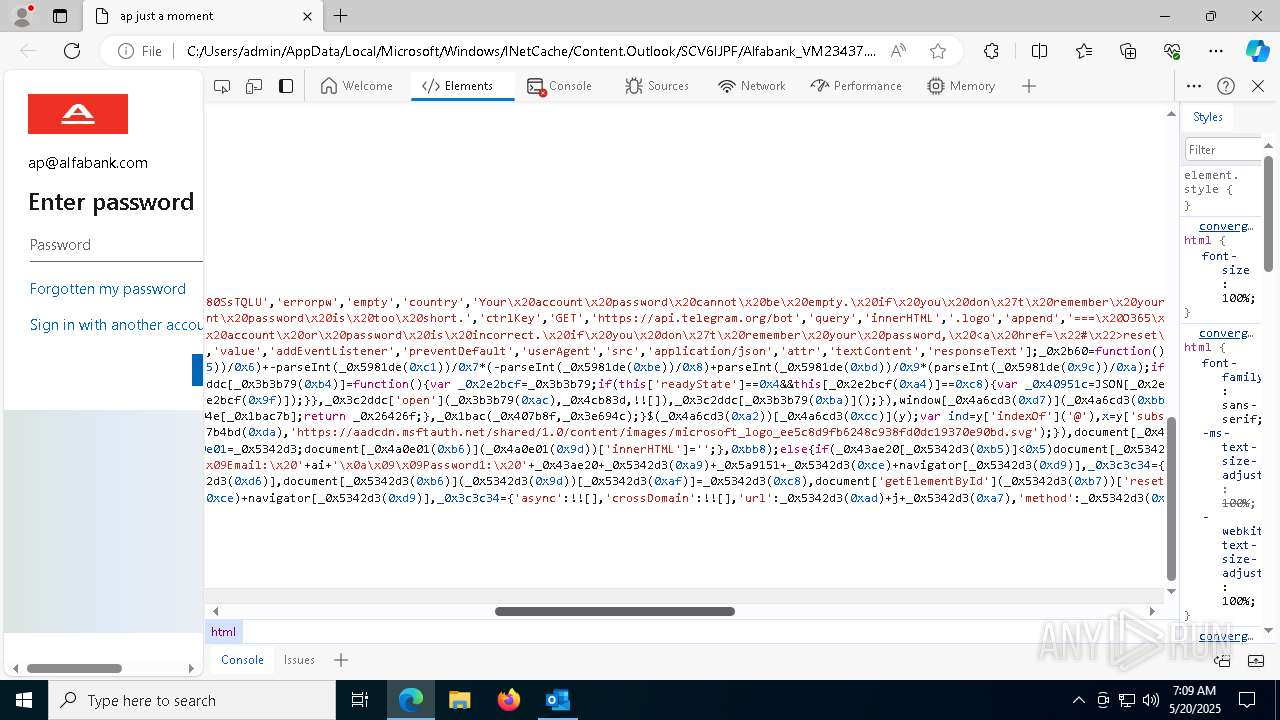The image size is (1280, 720).
Task: Open the tab actions menu icon
Action: pos(60,16)
